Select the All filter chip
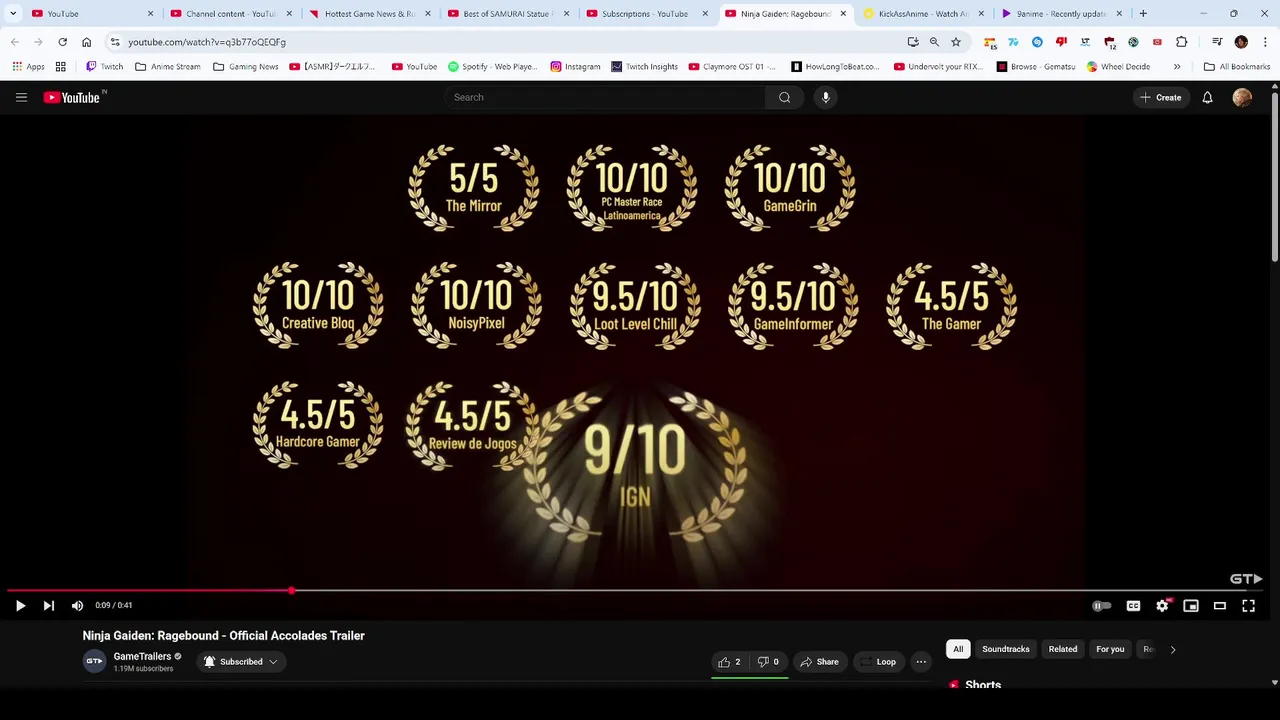Viewport: 1280px width, 720px height. click(958, 649)
